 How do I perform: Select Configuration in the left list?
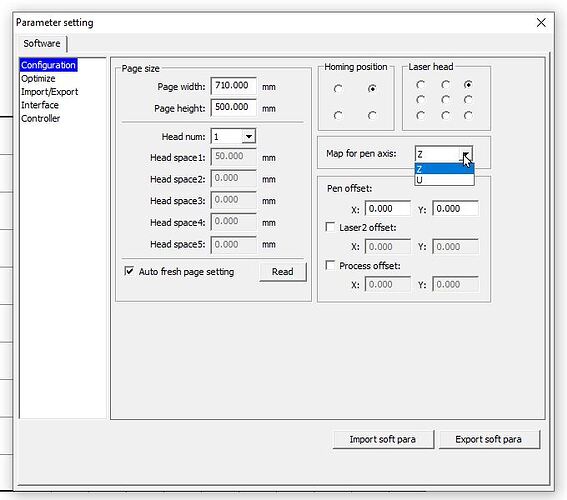48,65
